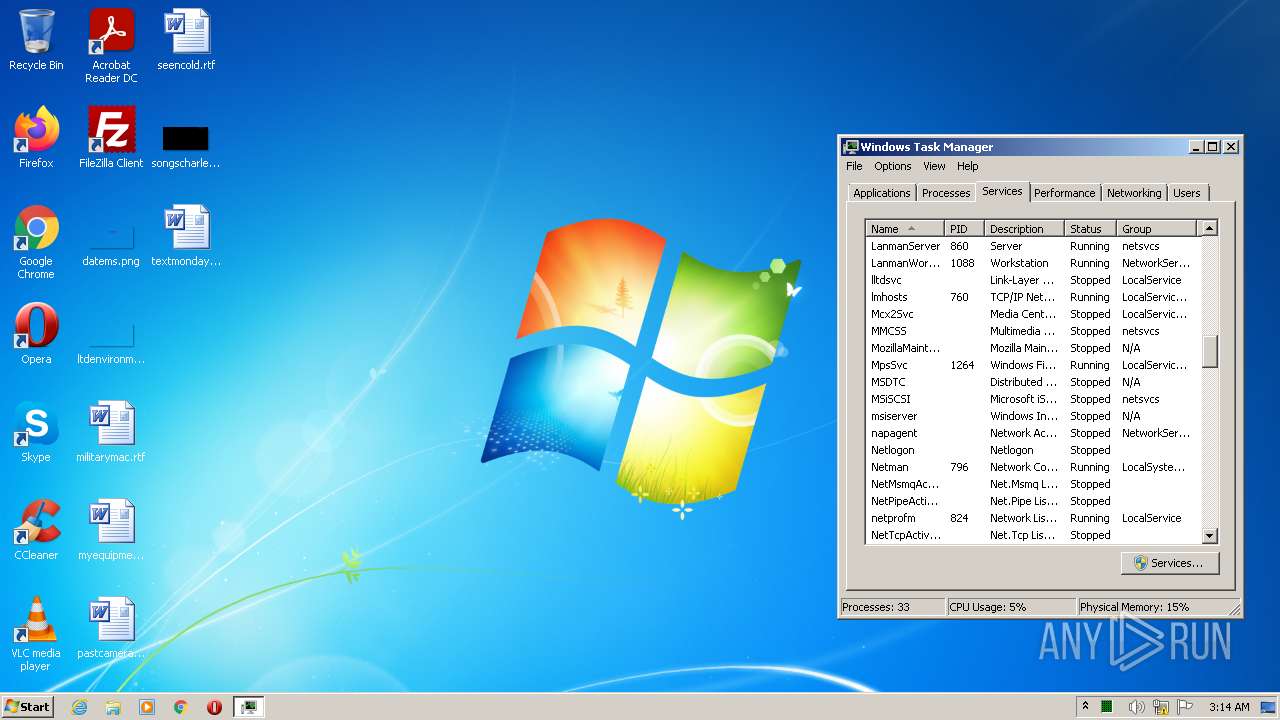Open the media player taskbar icon
This screenshot has width=1280, height=720.
[147, 707]
